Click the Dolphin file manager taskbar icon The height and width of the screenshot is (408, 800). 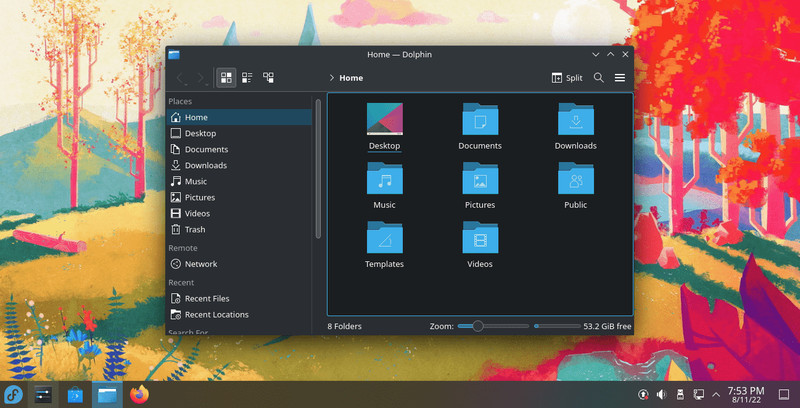[107, 395]
